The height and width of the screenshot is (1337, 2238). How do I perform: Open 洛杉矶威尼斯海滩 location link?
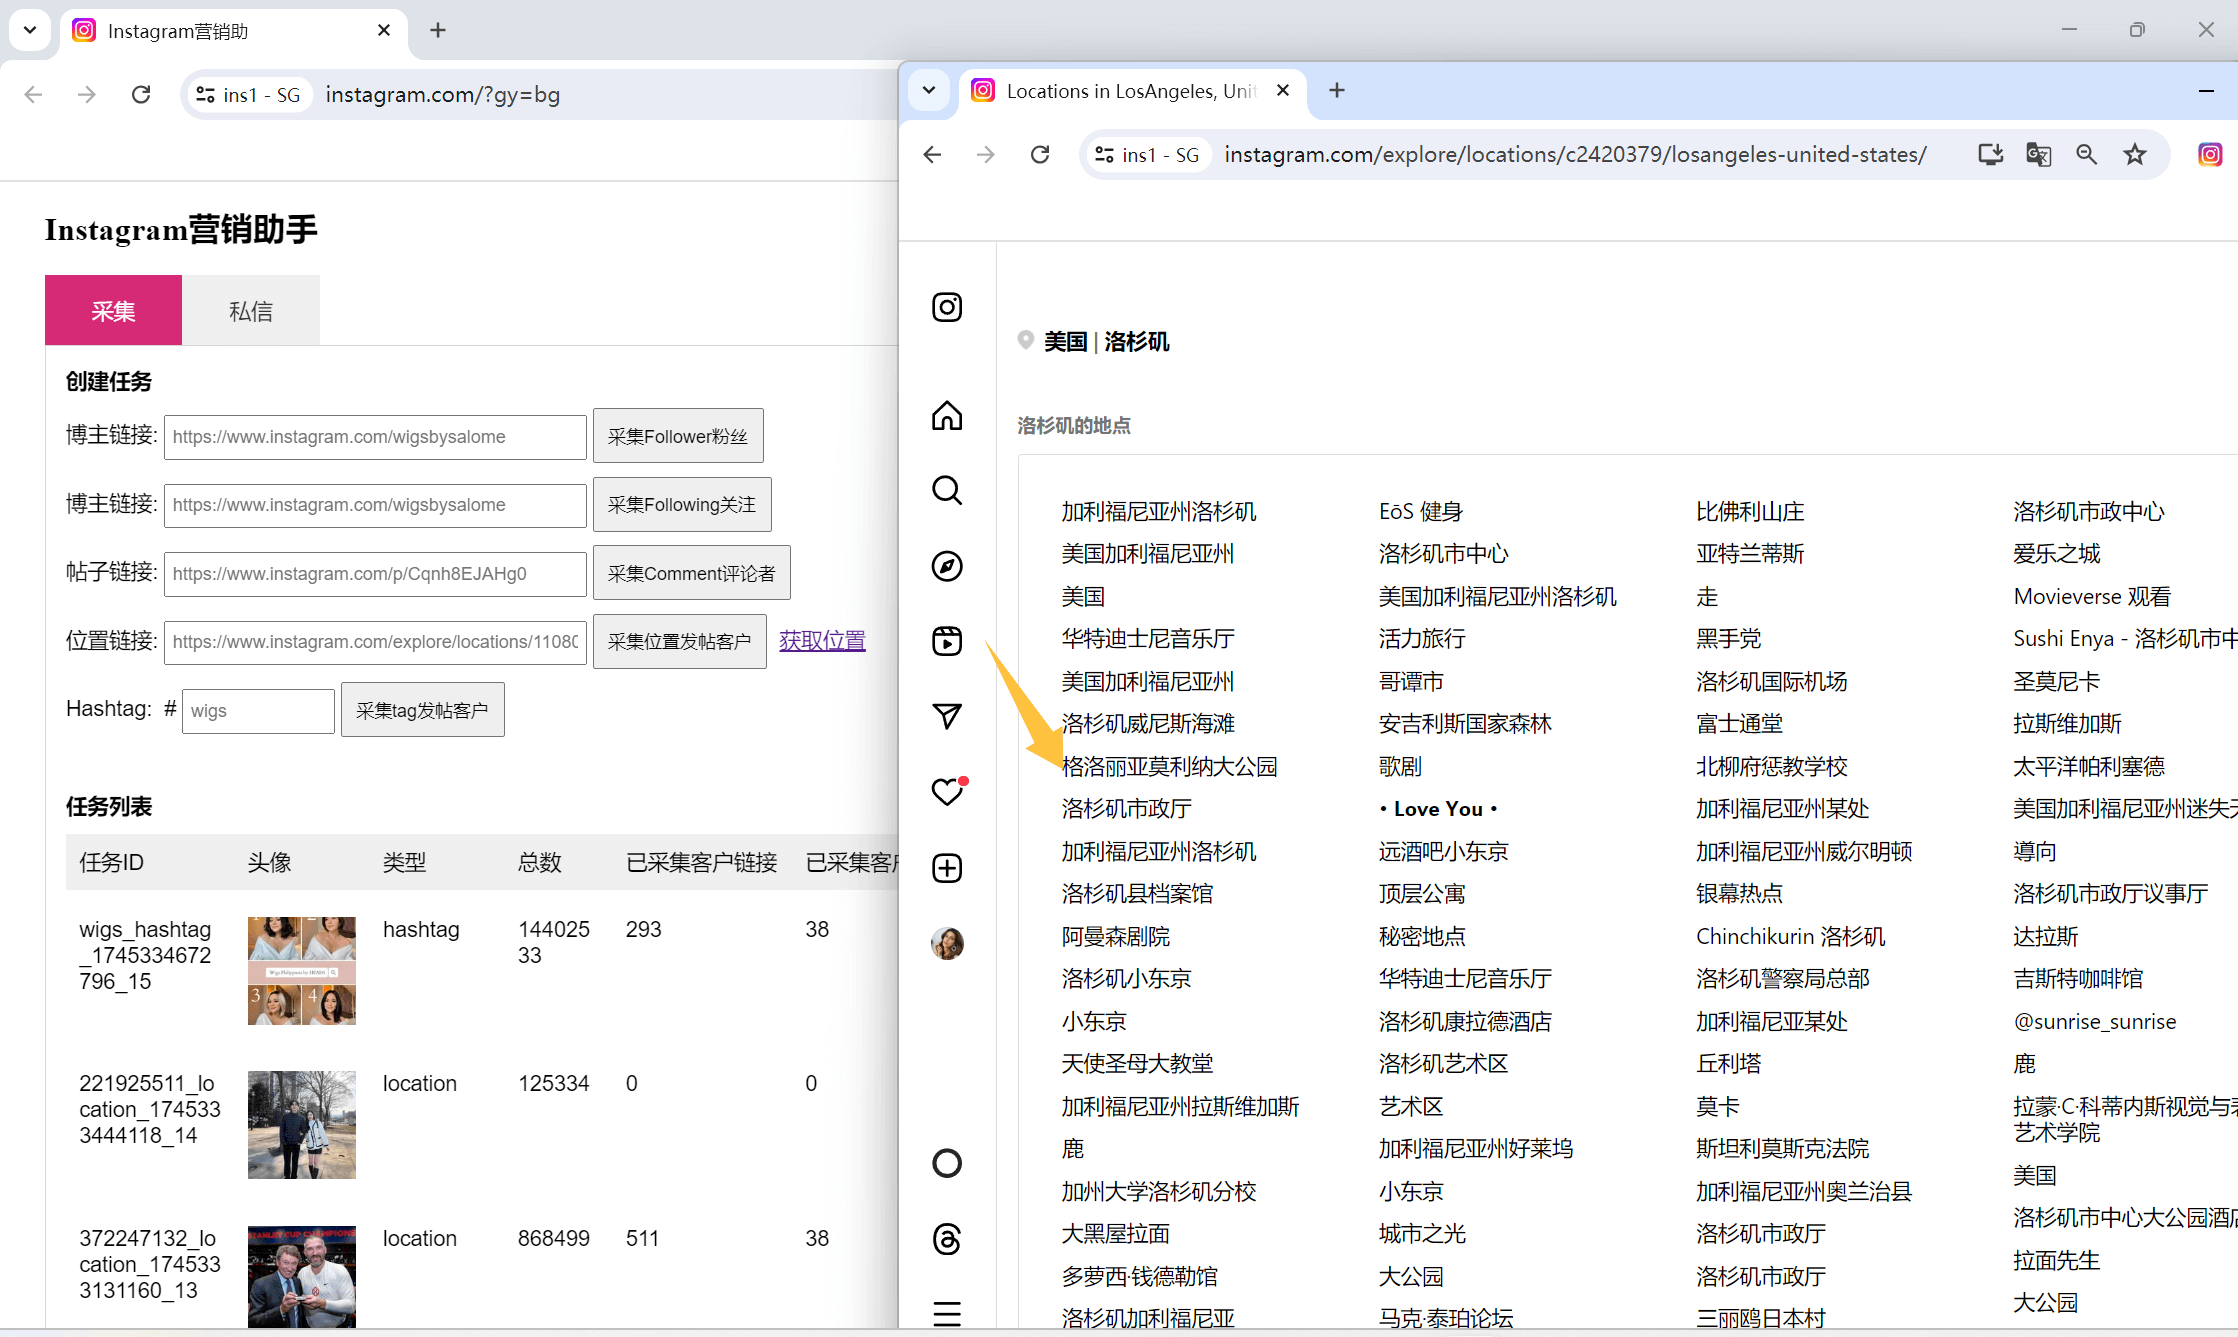coord(1148,724)
